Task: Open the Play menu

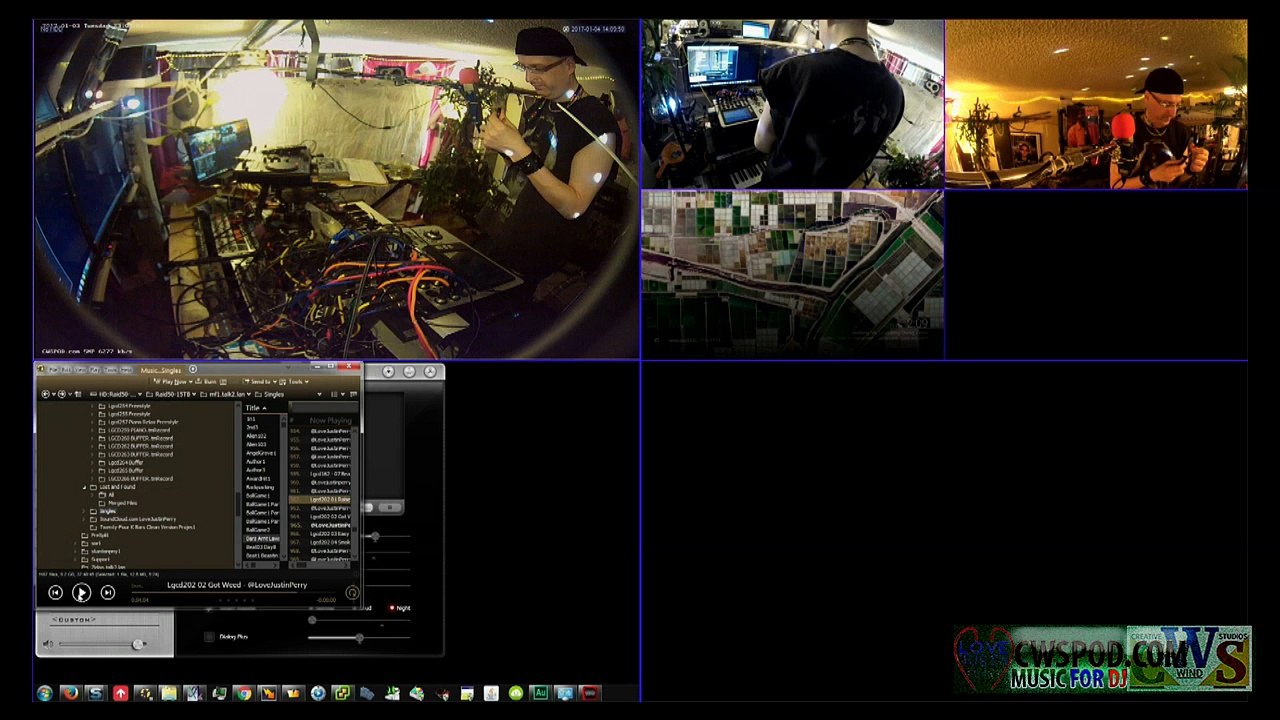Action: 95,370
